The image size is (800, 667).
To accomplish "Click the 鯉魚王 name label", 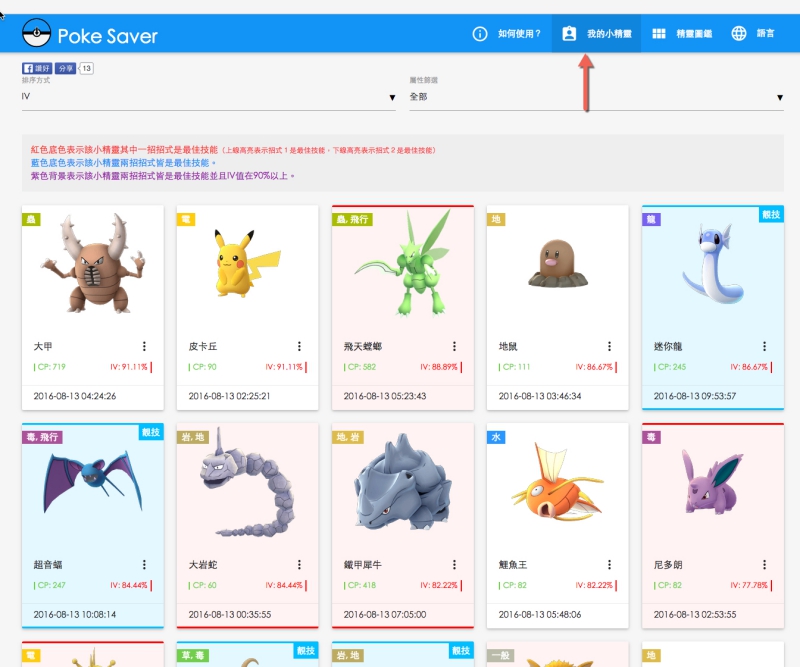I will tap(513, 565).
